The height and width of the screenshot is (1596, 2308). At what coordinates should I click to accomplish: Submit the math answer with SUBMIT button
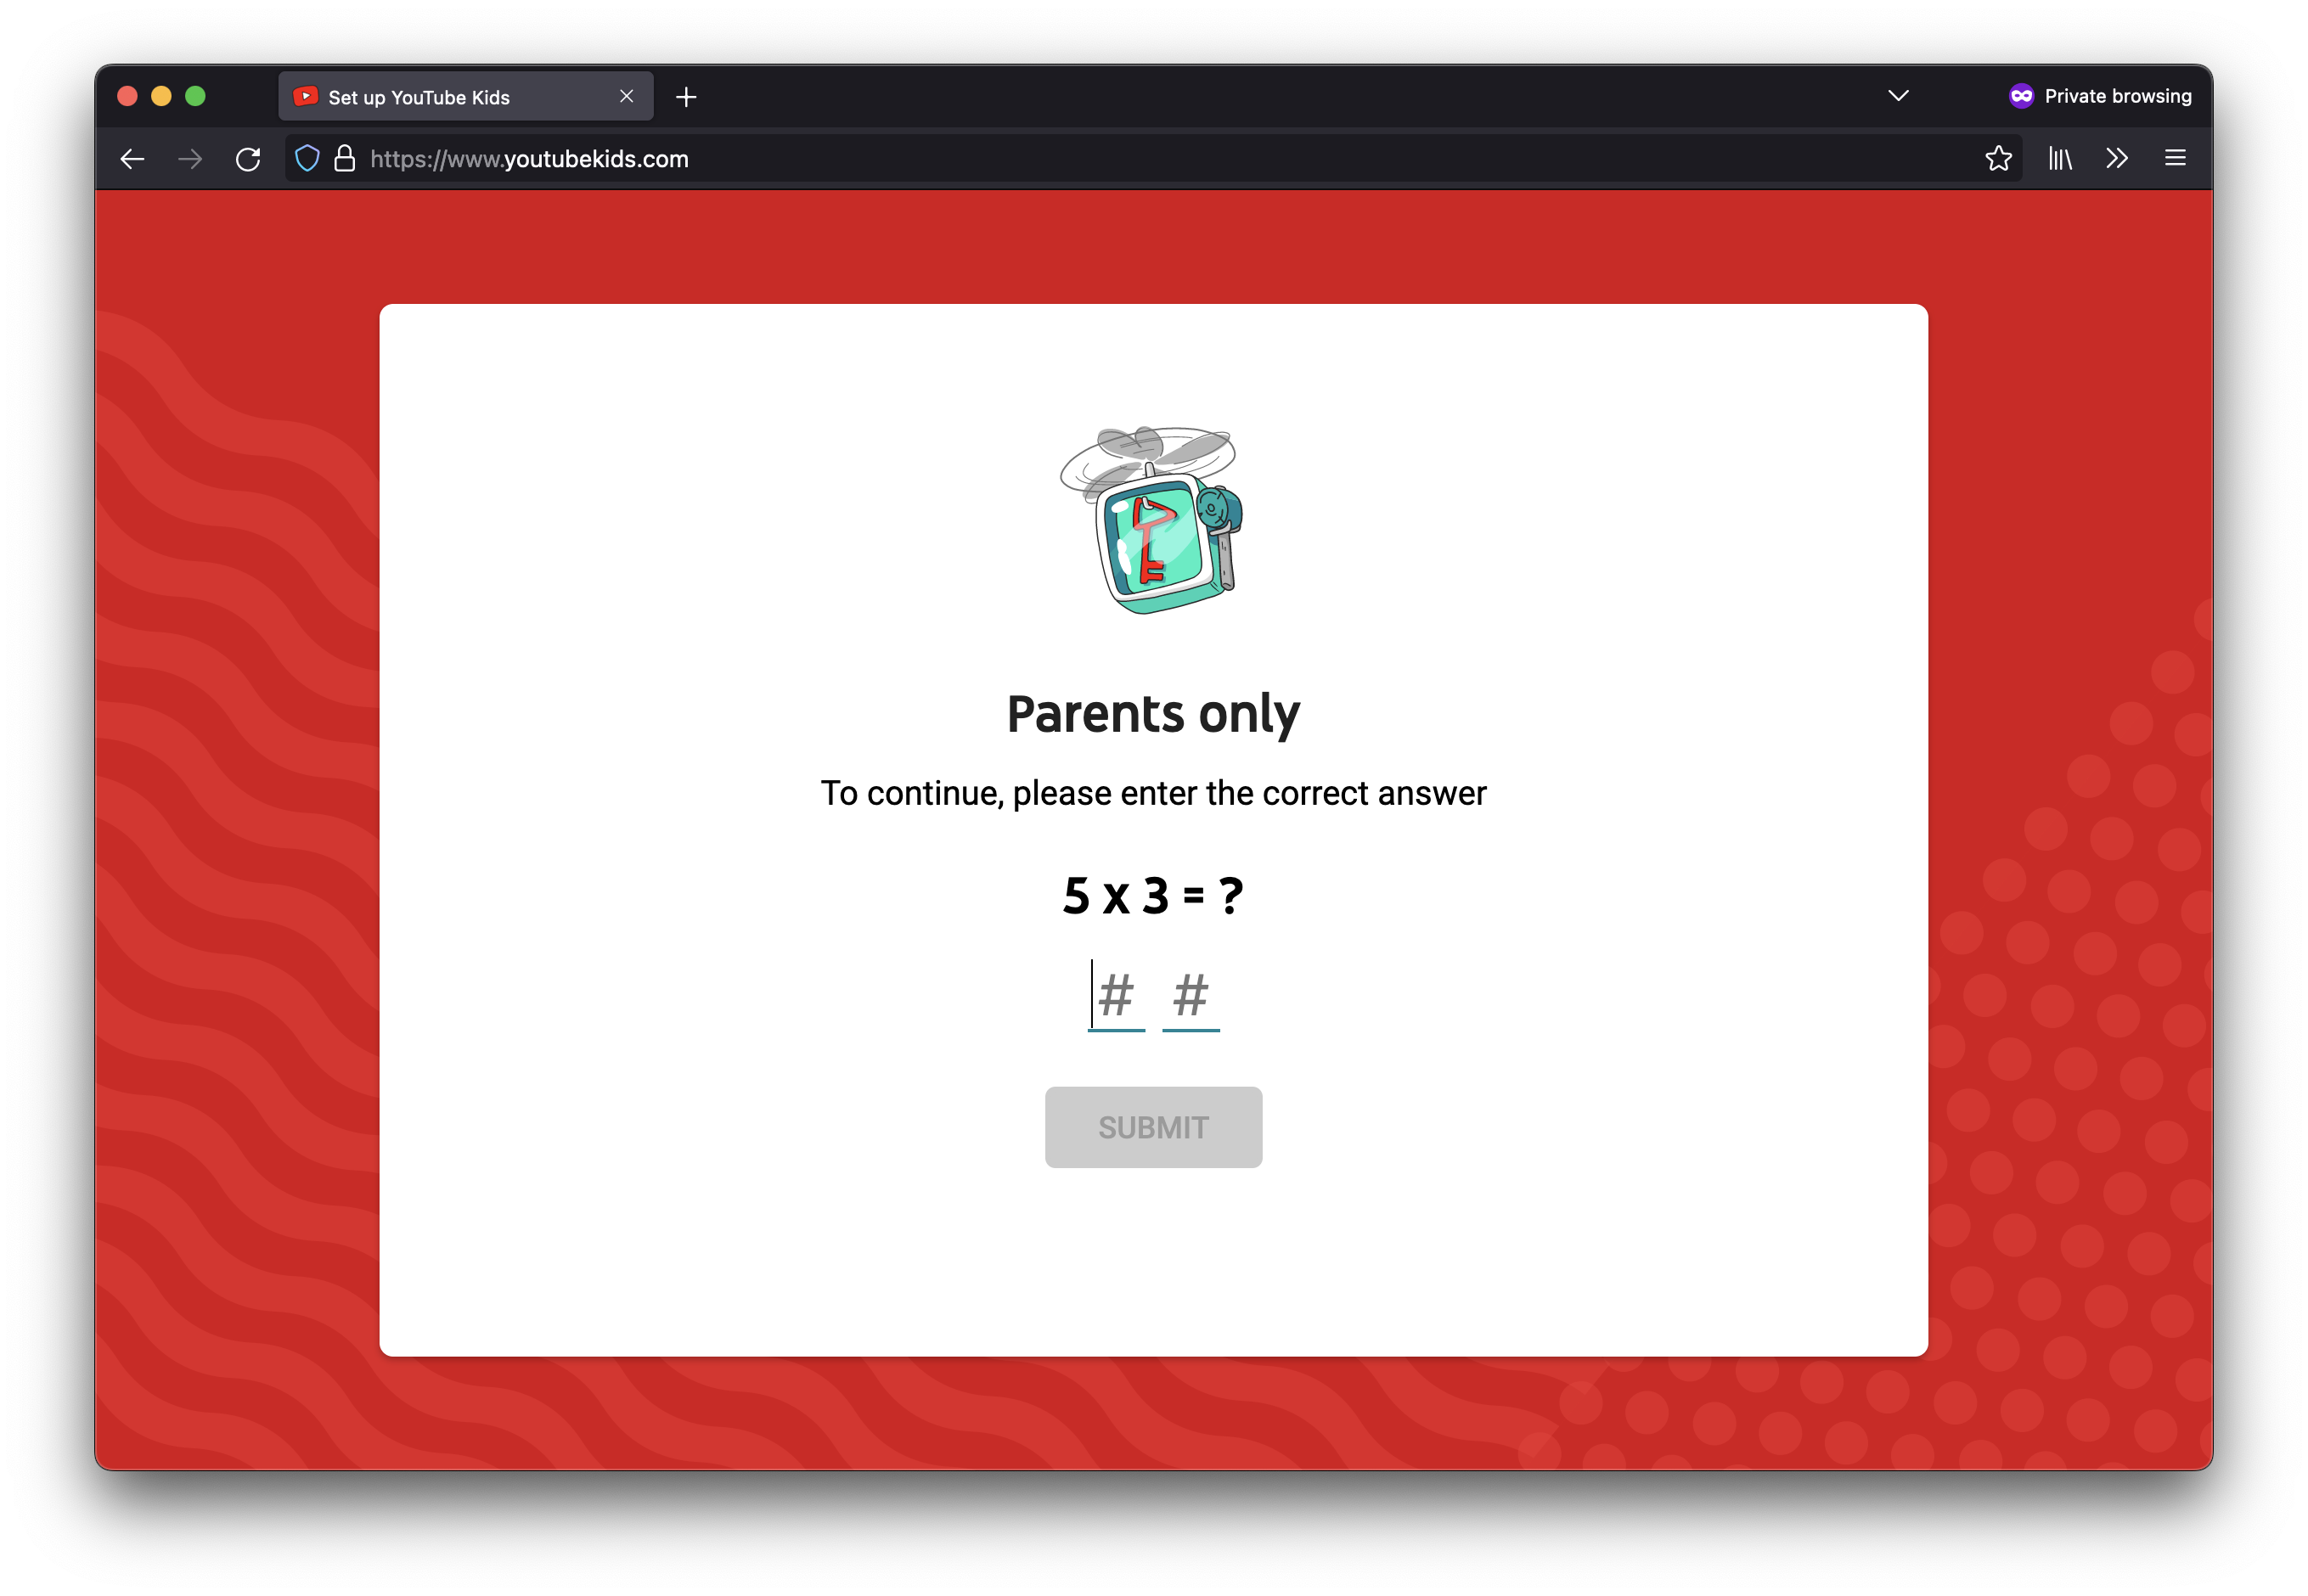click(x=1152, y=1126)
